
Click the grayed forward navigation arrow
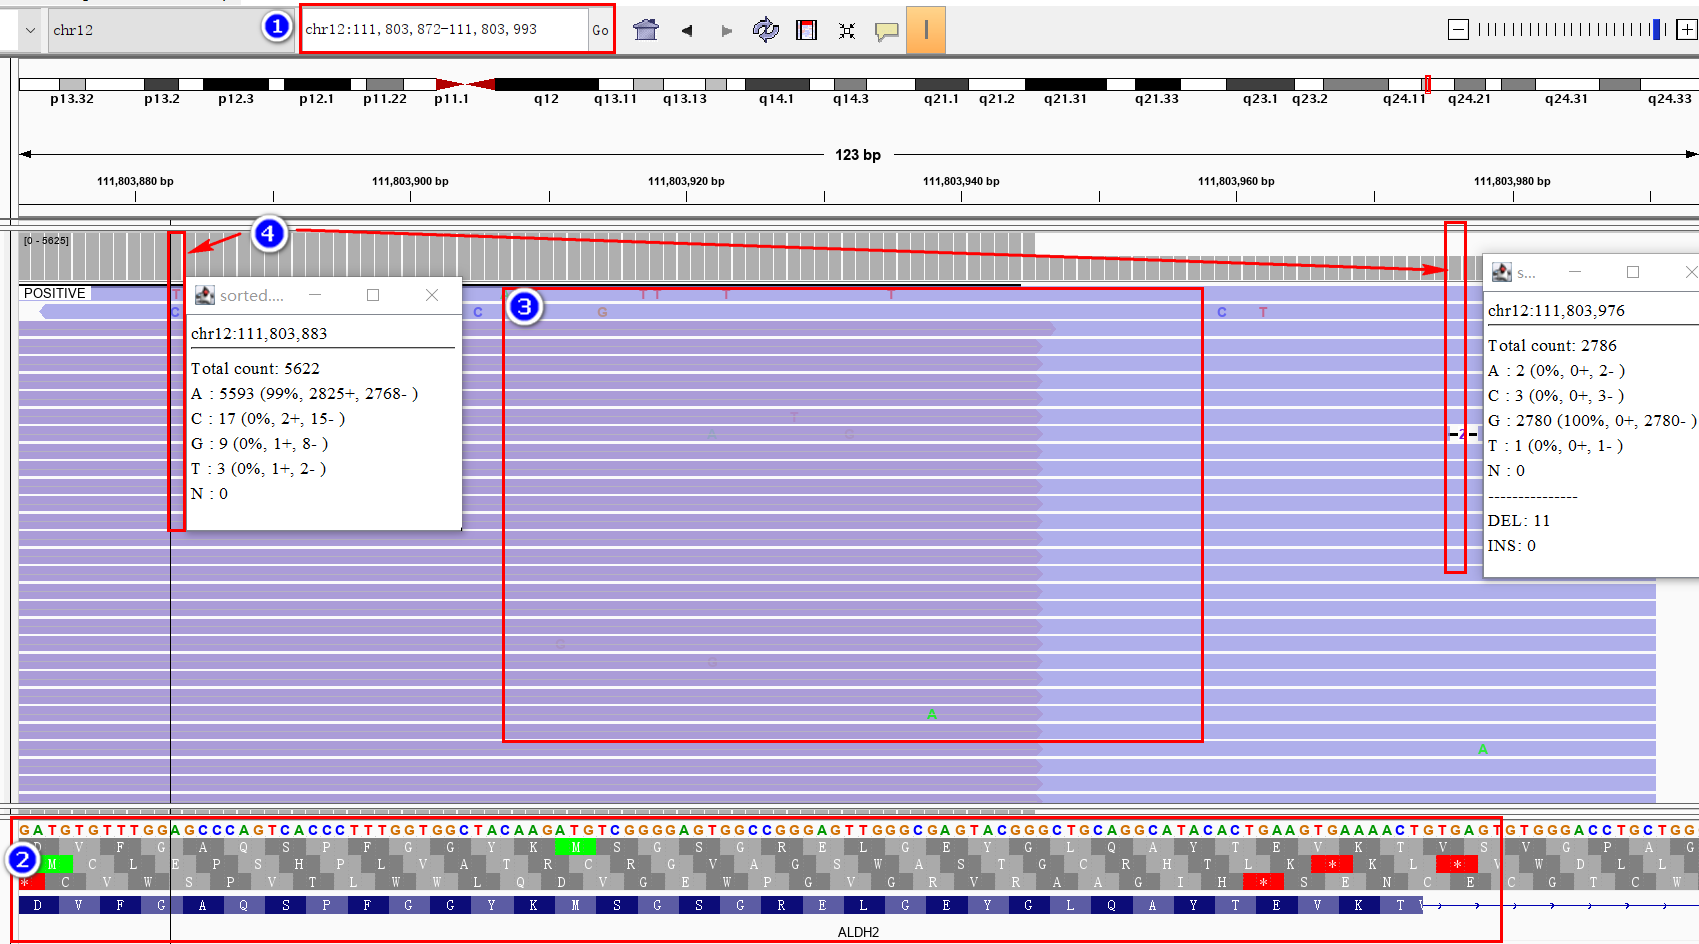[726, 30]
